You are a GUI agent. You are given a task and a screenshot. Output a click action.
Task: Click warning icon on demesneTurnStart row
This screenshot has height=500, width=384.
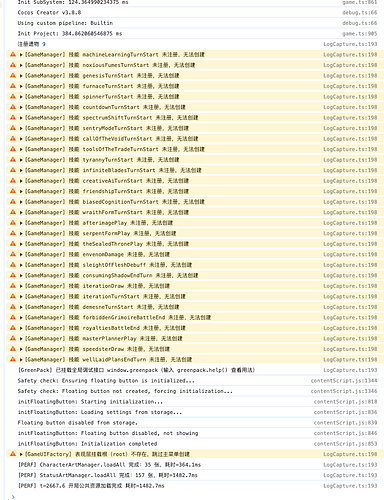point(13,307)
